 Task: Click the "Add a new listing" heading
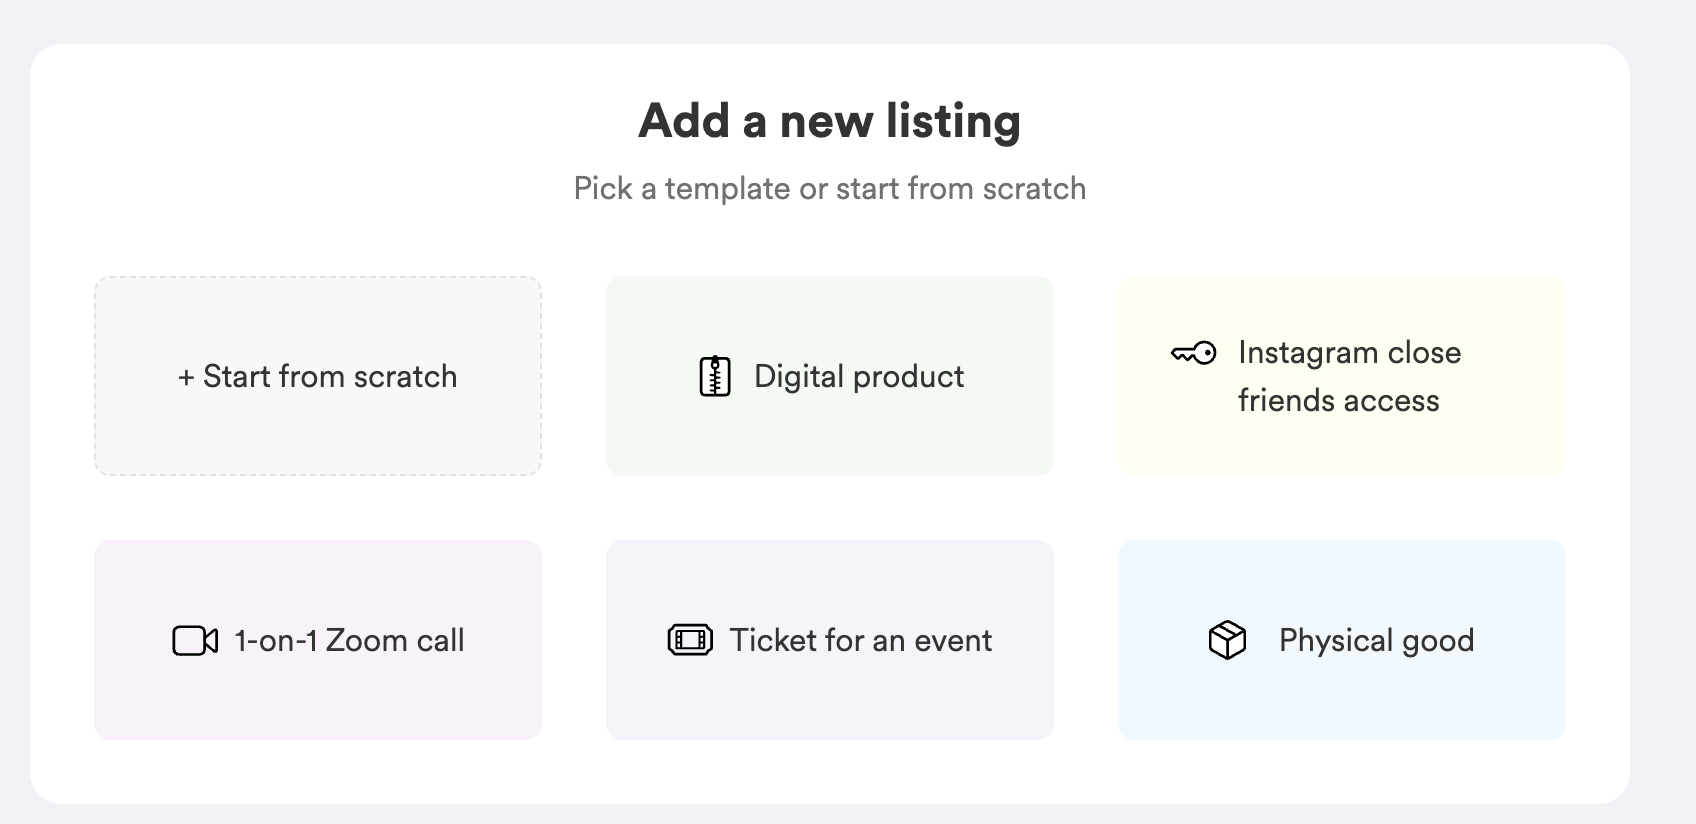click(x=829, y=121)
